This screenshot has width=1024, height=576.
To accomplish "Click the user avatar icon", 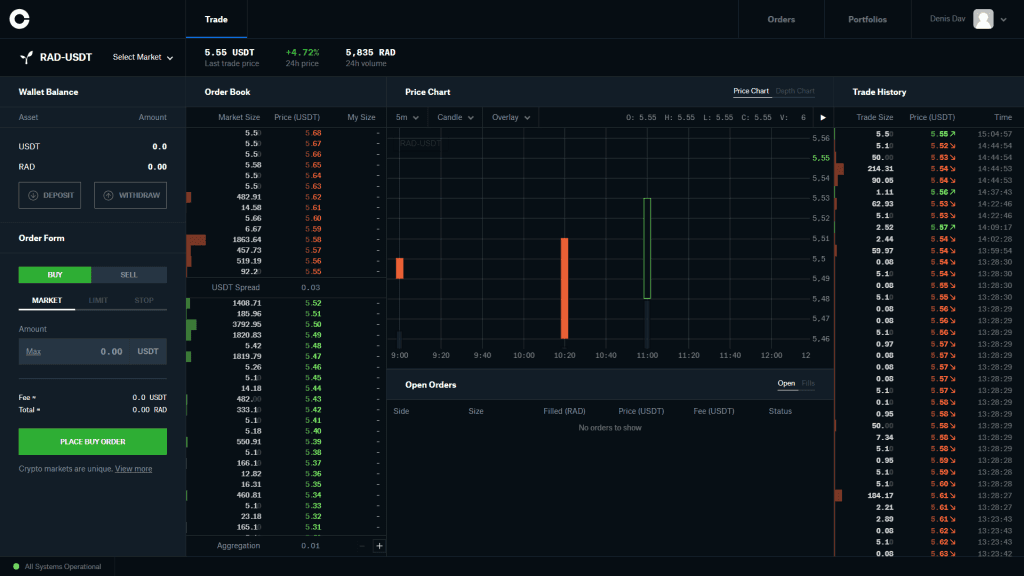I will (983, 19).
